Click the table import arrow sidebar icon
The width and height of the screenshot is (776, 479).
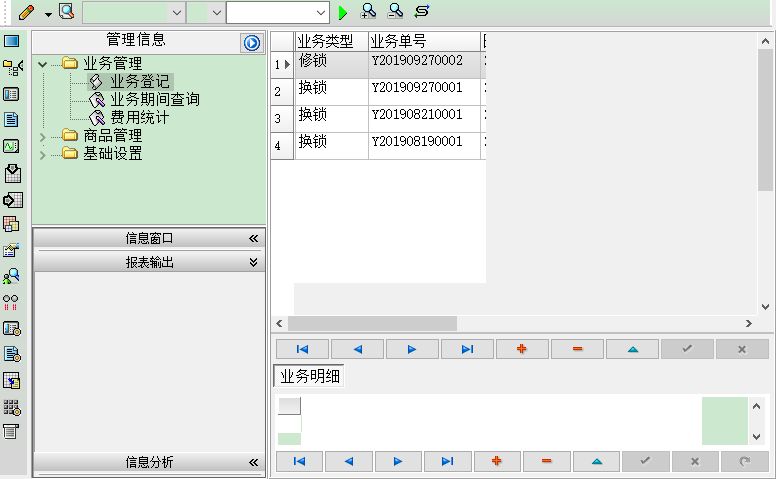pos(12,381)
